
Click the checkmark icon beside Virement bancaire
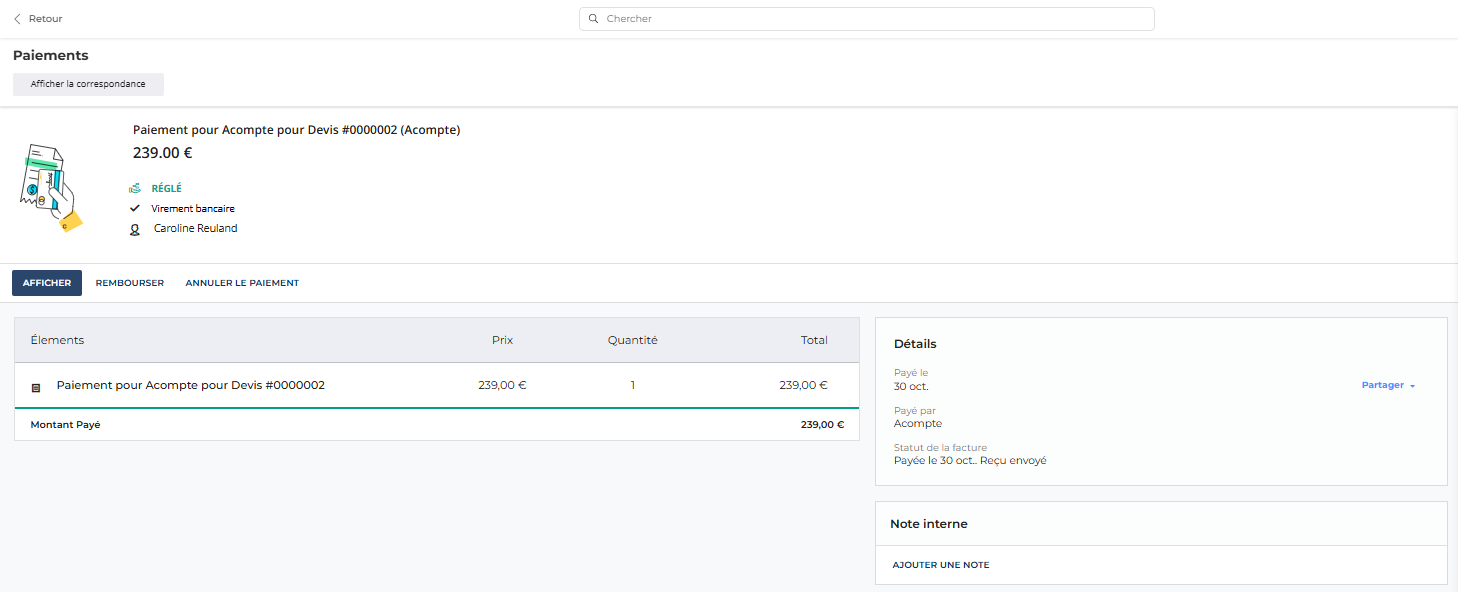pos(135,208)
